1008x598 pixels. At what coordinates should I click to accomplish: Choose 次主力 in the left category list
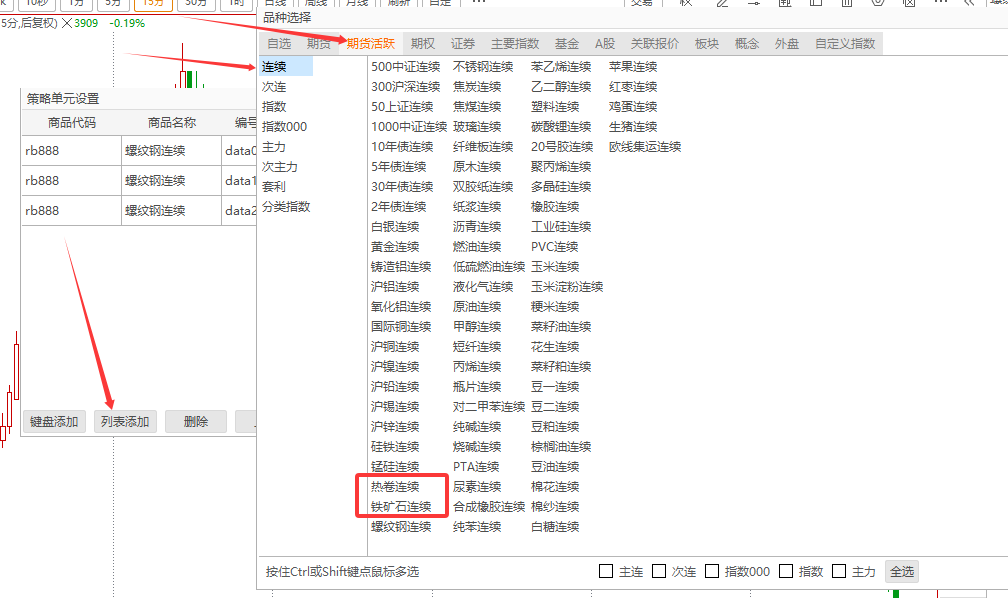[x=280, y=167]
